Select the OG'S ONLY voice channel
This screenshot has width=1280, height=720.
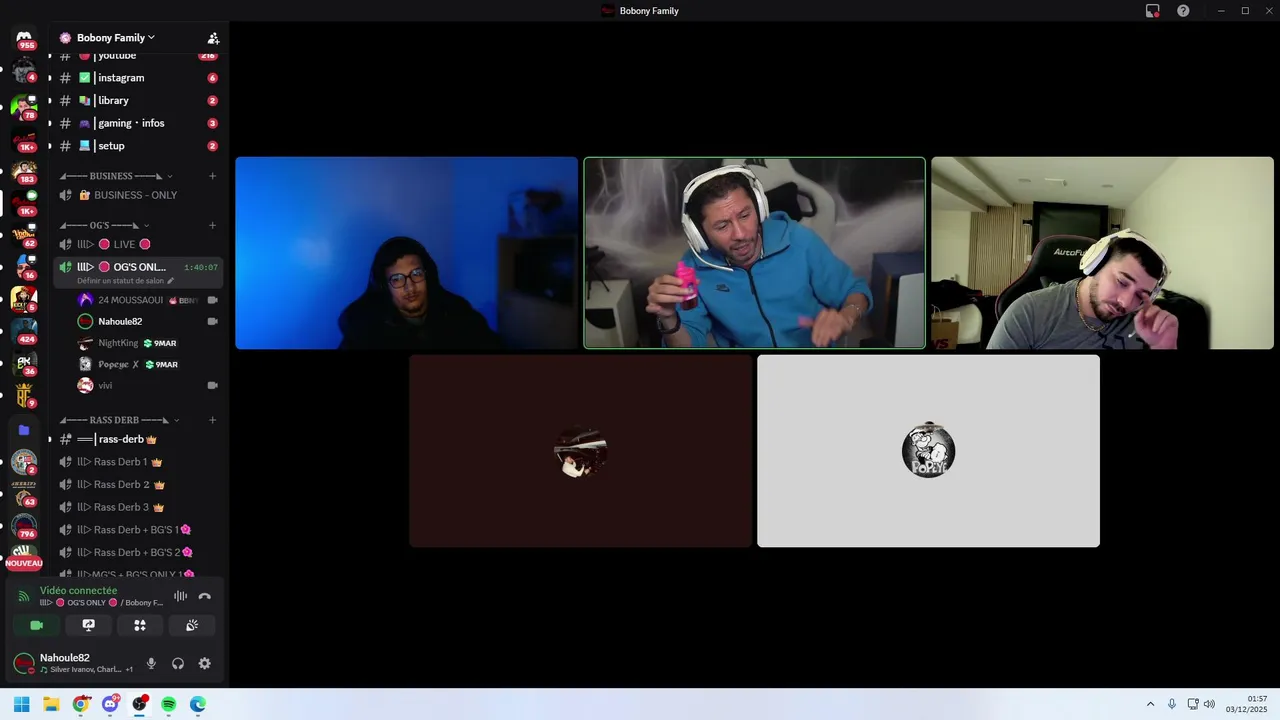click(138, 267)
